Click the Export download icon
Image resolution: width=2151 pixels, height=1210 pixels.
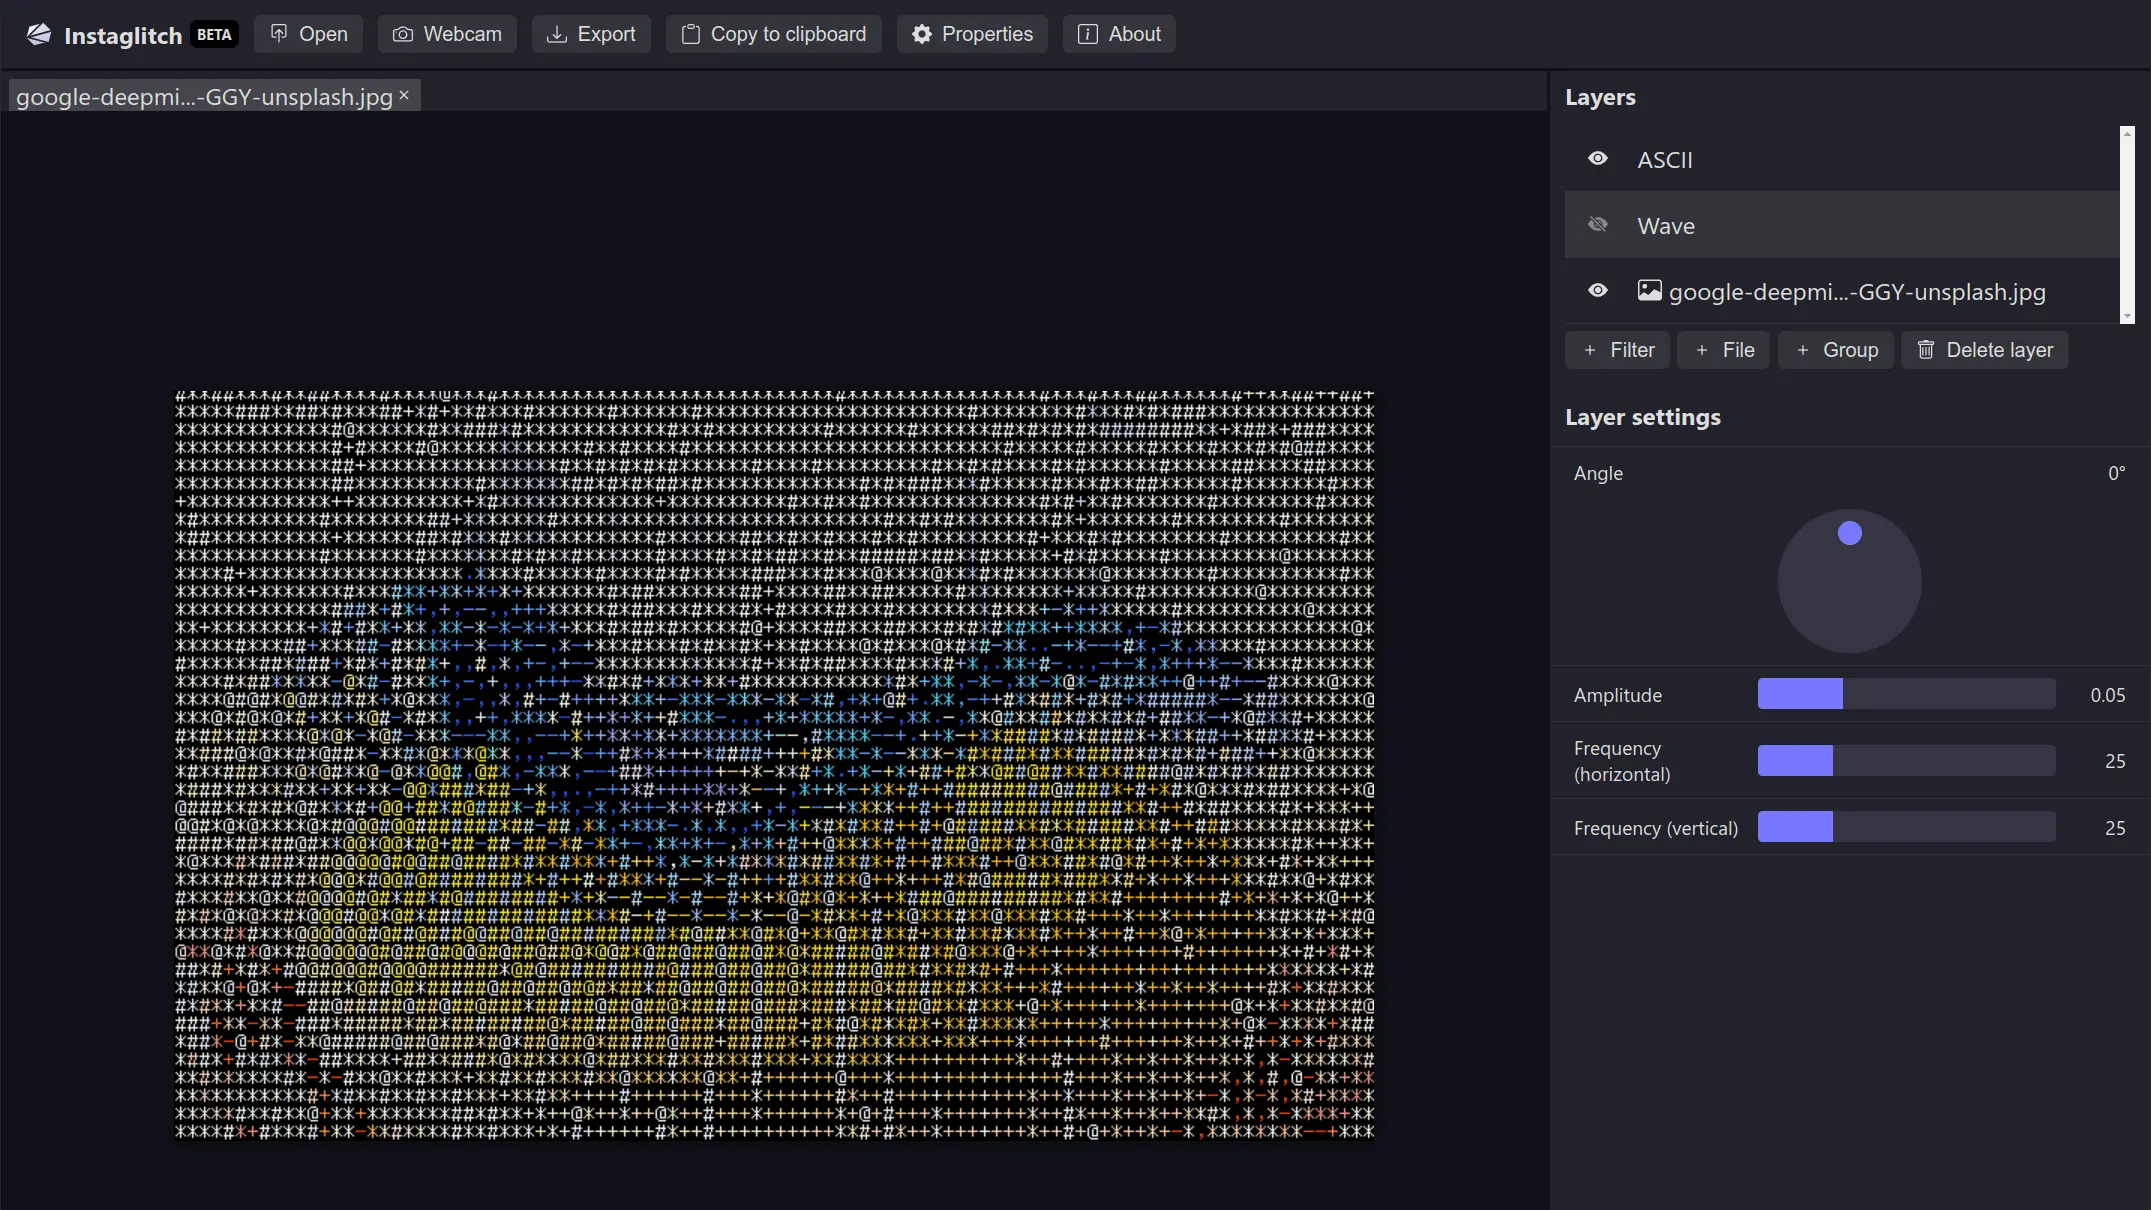(x=557, y=33)
